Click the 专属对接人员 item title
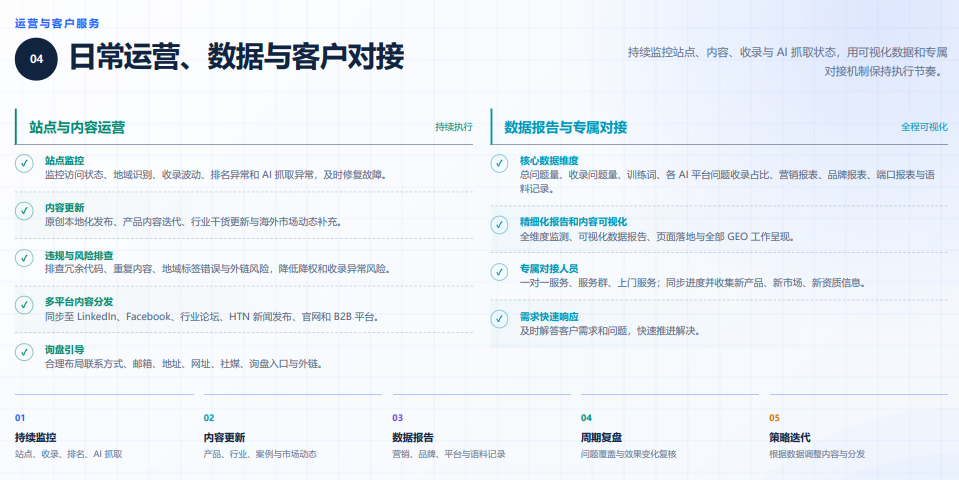Viewport: 959px width, 480px height. coord(549,269)
